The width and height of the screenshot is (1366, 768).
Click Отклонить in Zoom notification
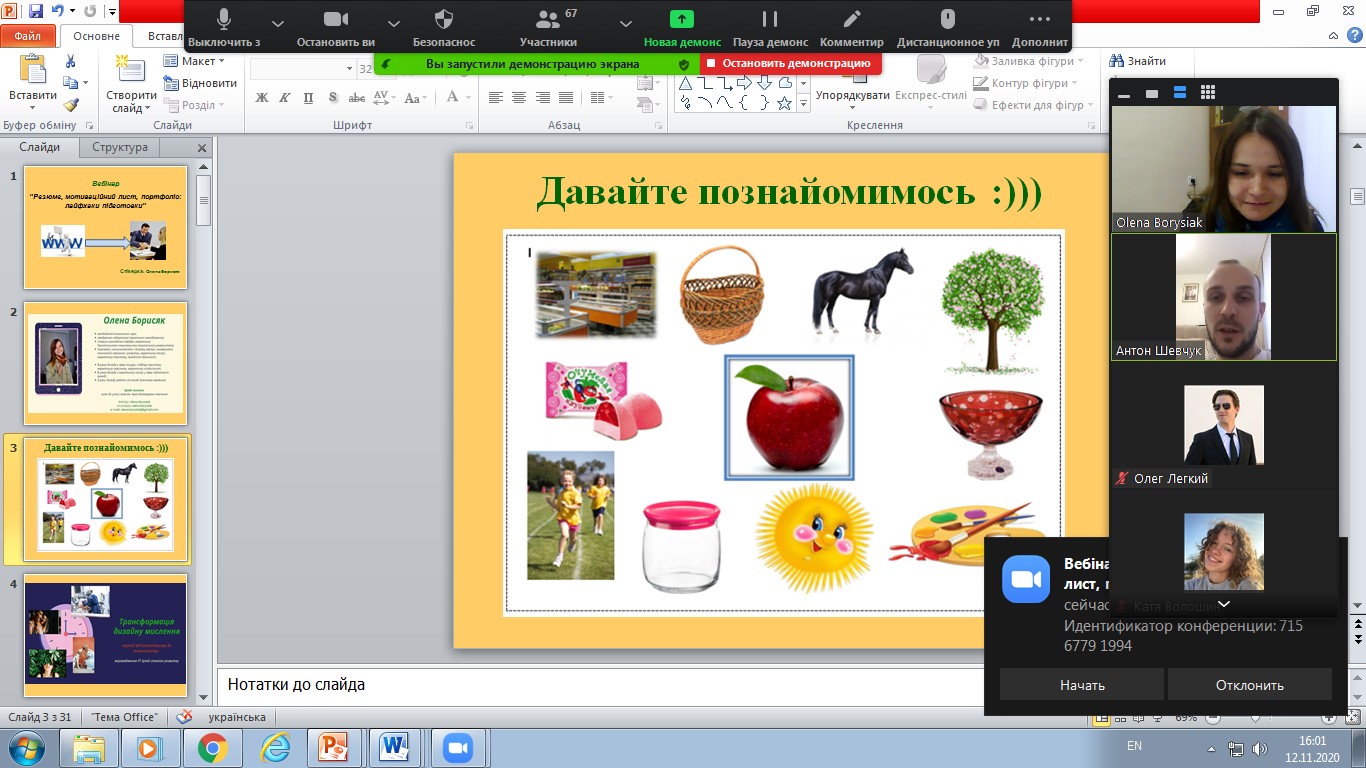pyautogui.click(x=1250, y=685)
